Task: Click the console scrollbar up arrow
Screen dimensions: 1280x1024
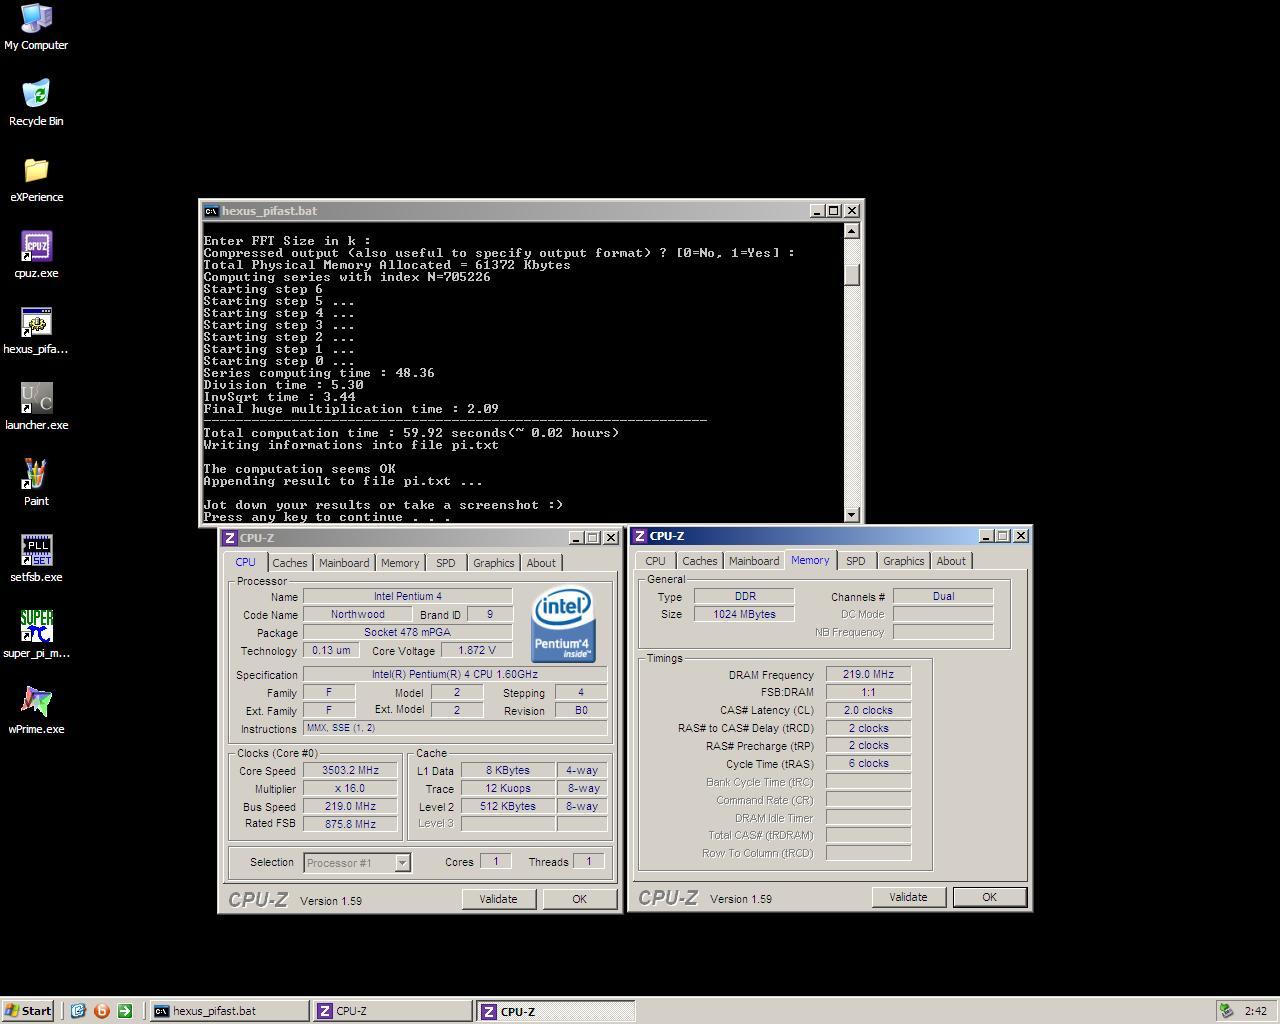Action: (852, 231)
